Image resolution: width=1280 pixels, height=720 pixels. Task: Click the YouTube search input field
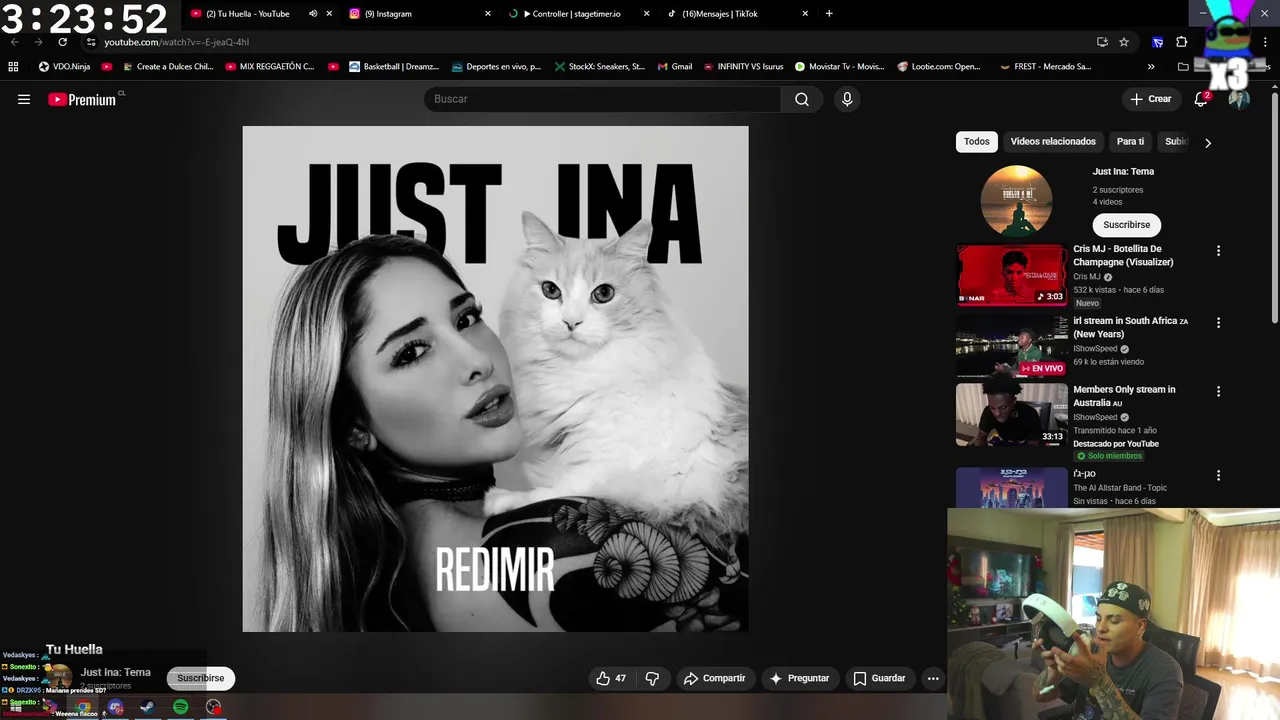click(603, 99)
